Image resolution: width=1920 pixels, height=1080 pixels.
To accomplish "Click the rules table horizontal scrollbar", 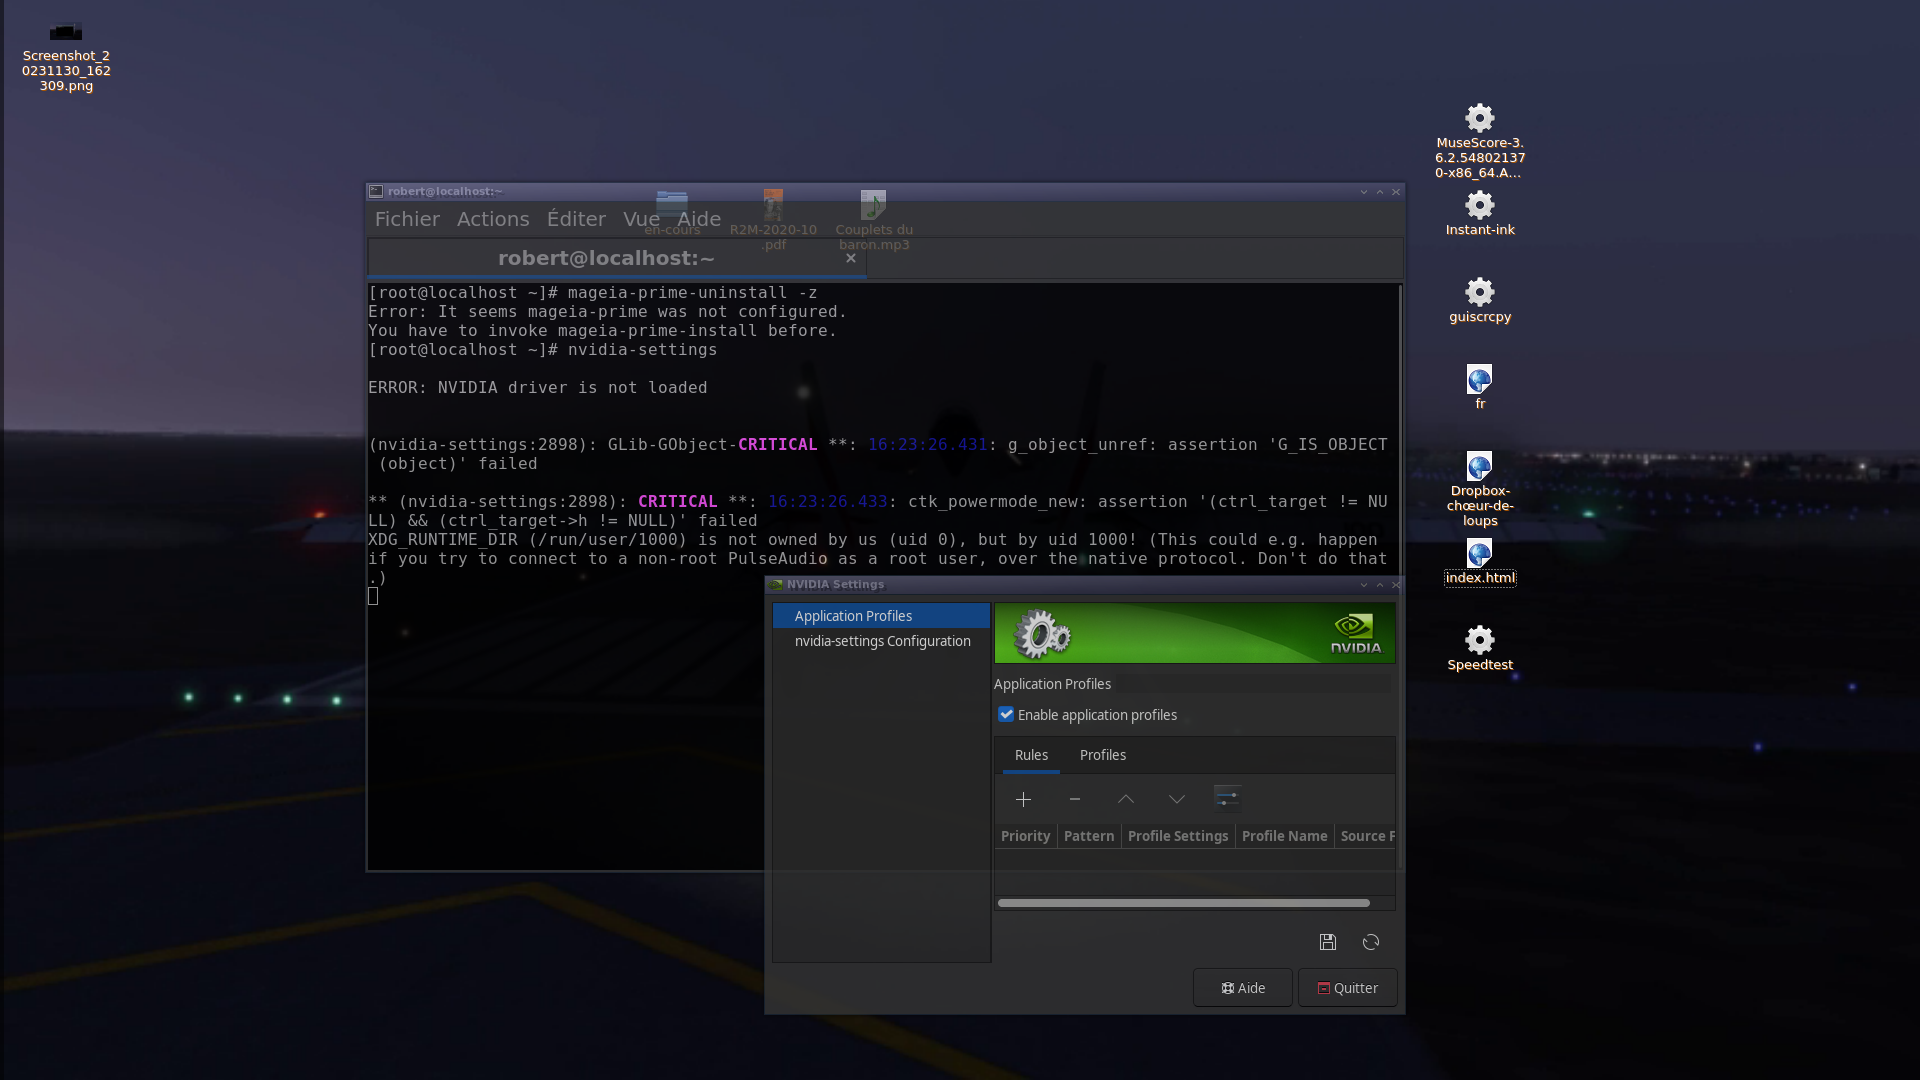I will click(1184, 903).
